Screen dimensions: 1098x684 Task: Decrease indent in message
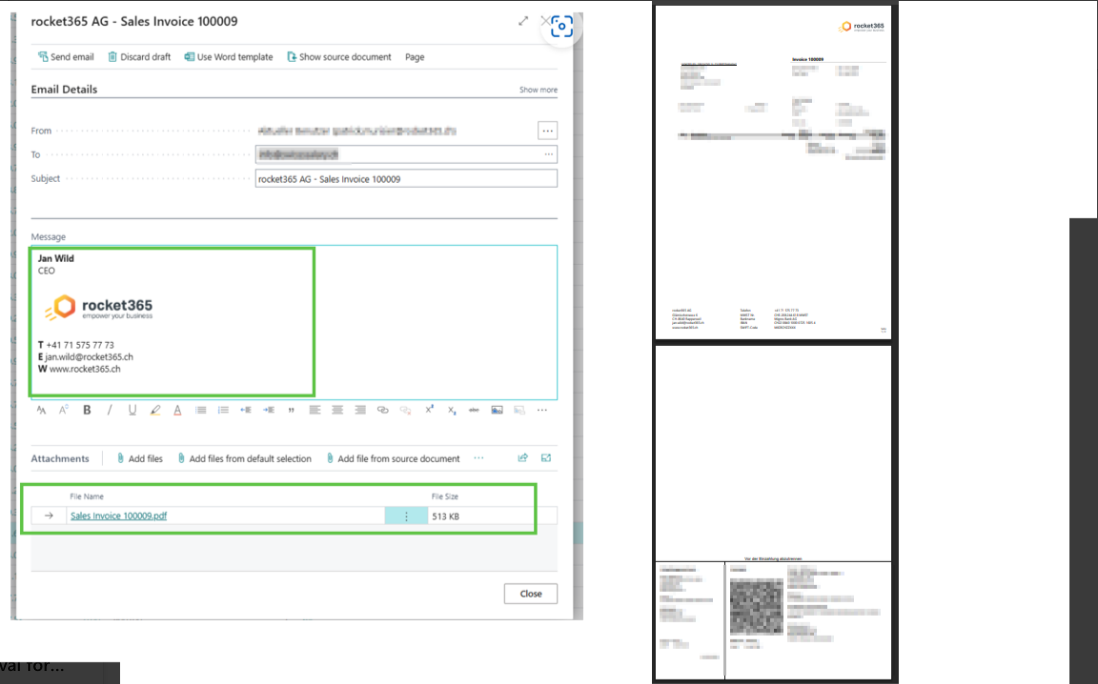pyautogui.click(x=246, y=410)
